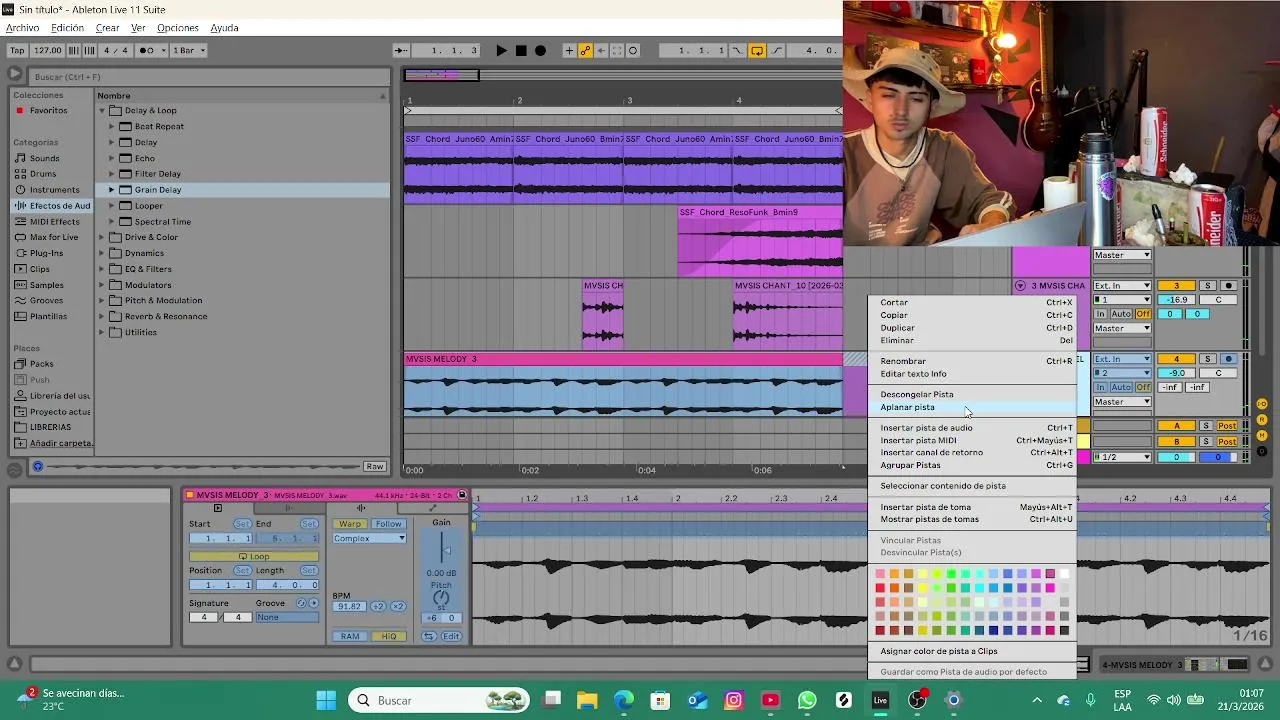1280x720 pixels.
Task: Click the Follow button in clip view
Action: pos(388,524)
